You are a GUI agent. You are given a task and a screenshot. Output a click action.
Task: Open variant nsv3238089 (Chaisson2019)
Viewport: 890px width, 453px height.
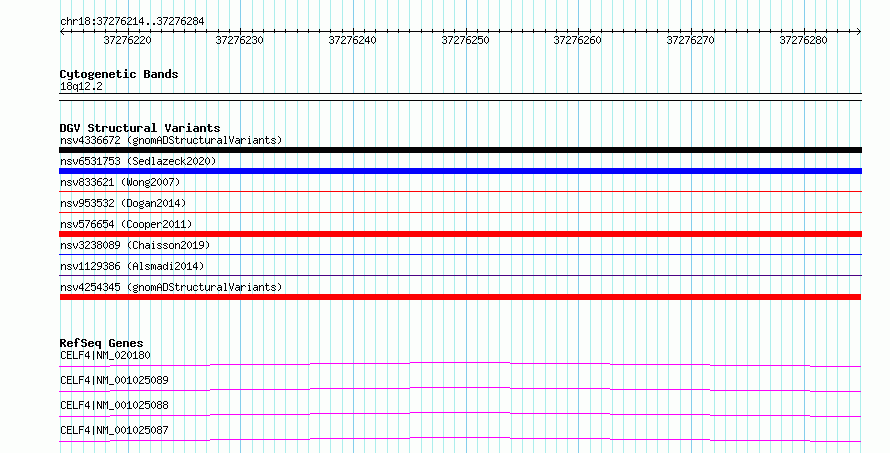click(135, 245)
